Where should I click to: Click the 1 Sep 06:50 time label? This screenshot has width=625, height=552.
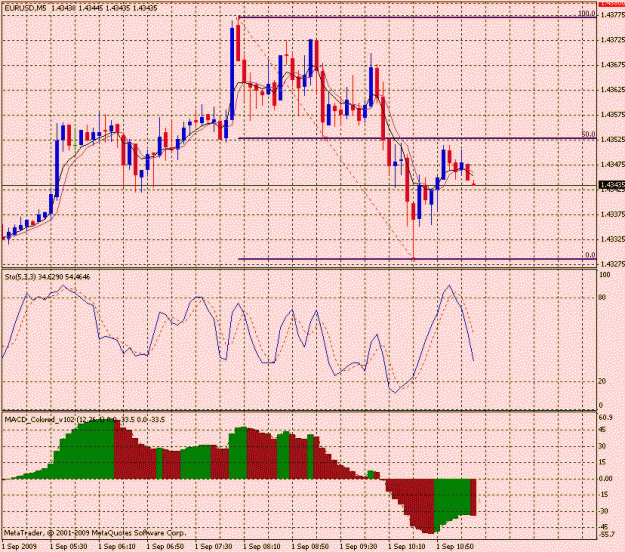coord(165,546)
